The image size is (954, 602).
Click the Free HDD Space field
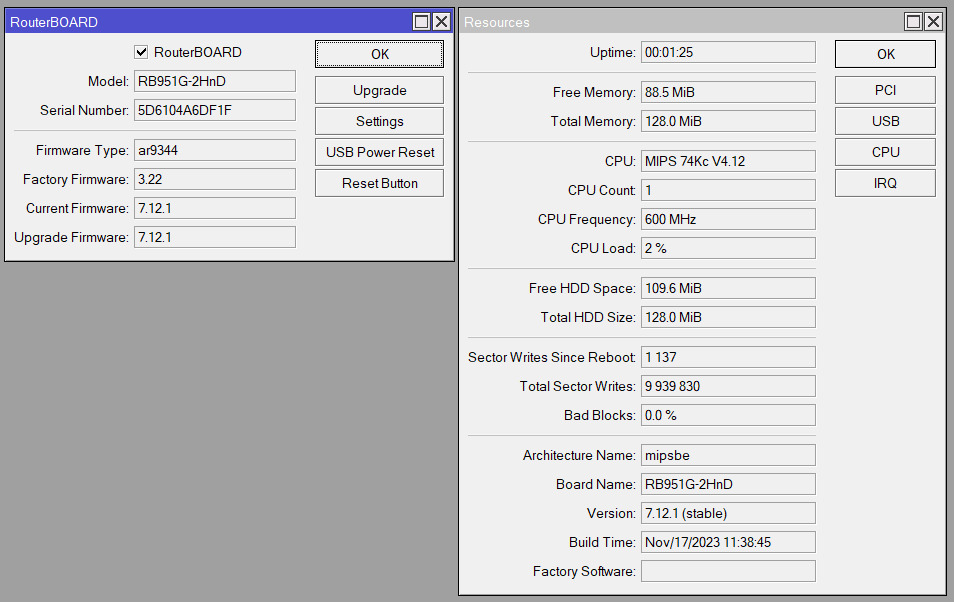(x=728, y=288)
